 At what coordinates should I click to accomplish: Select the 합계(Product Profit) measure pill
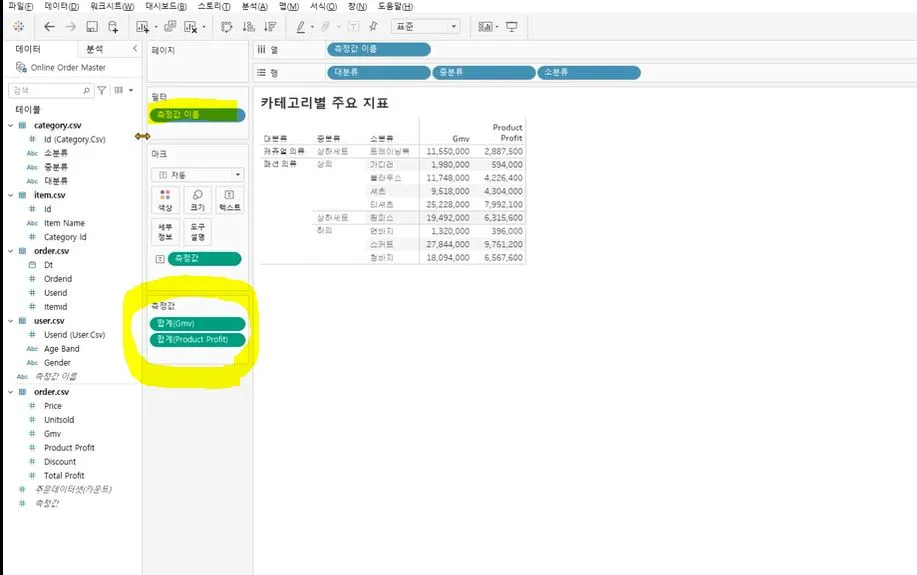(x=198, y=339)
